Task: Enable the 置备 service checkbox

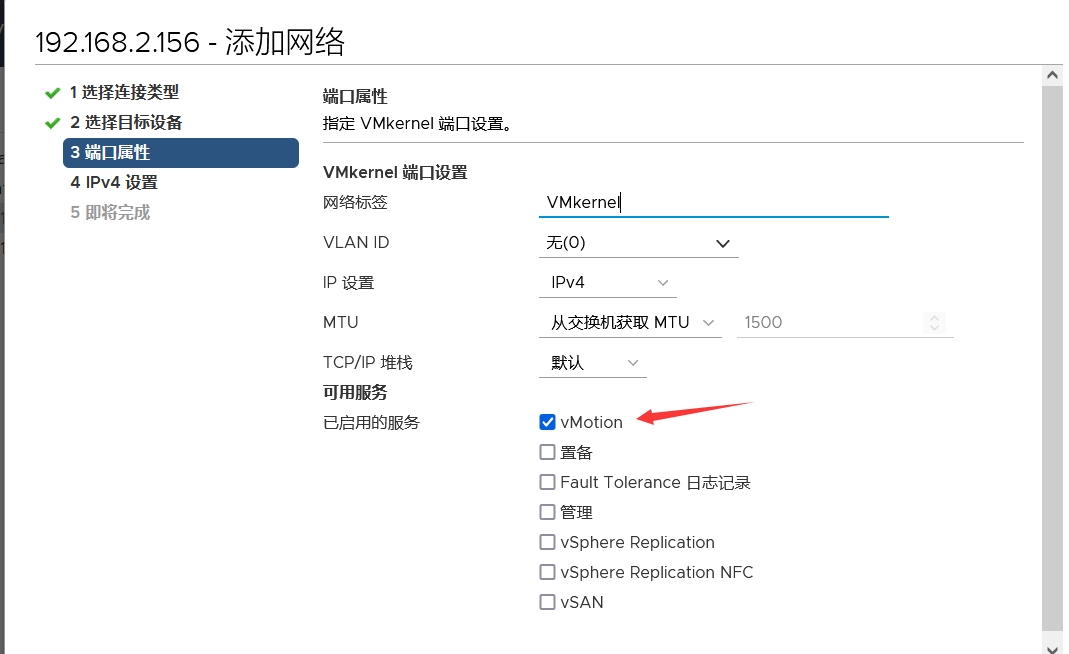Action: (547, 452)
